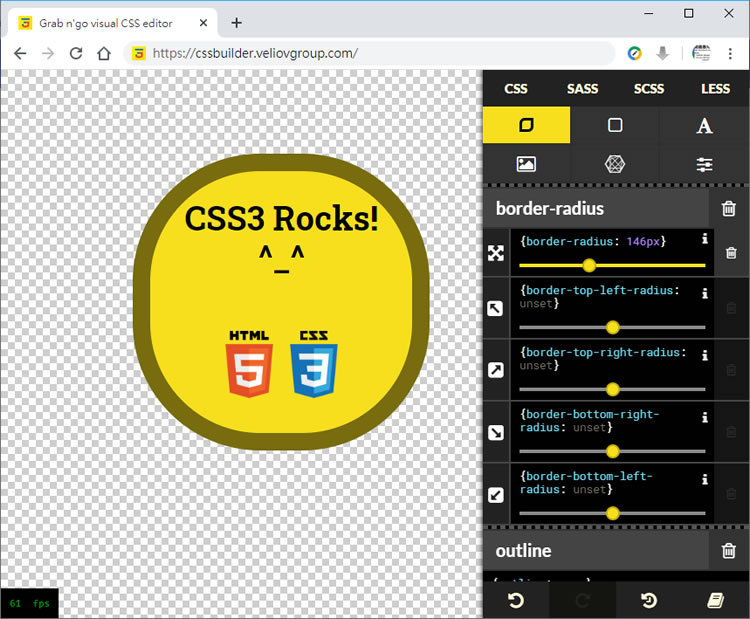Open the browser profile avatar
The image size is (750, 619).
tap(701, 53)
